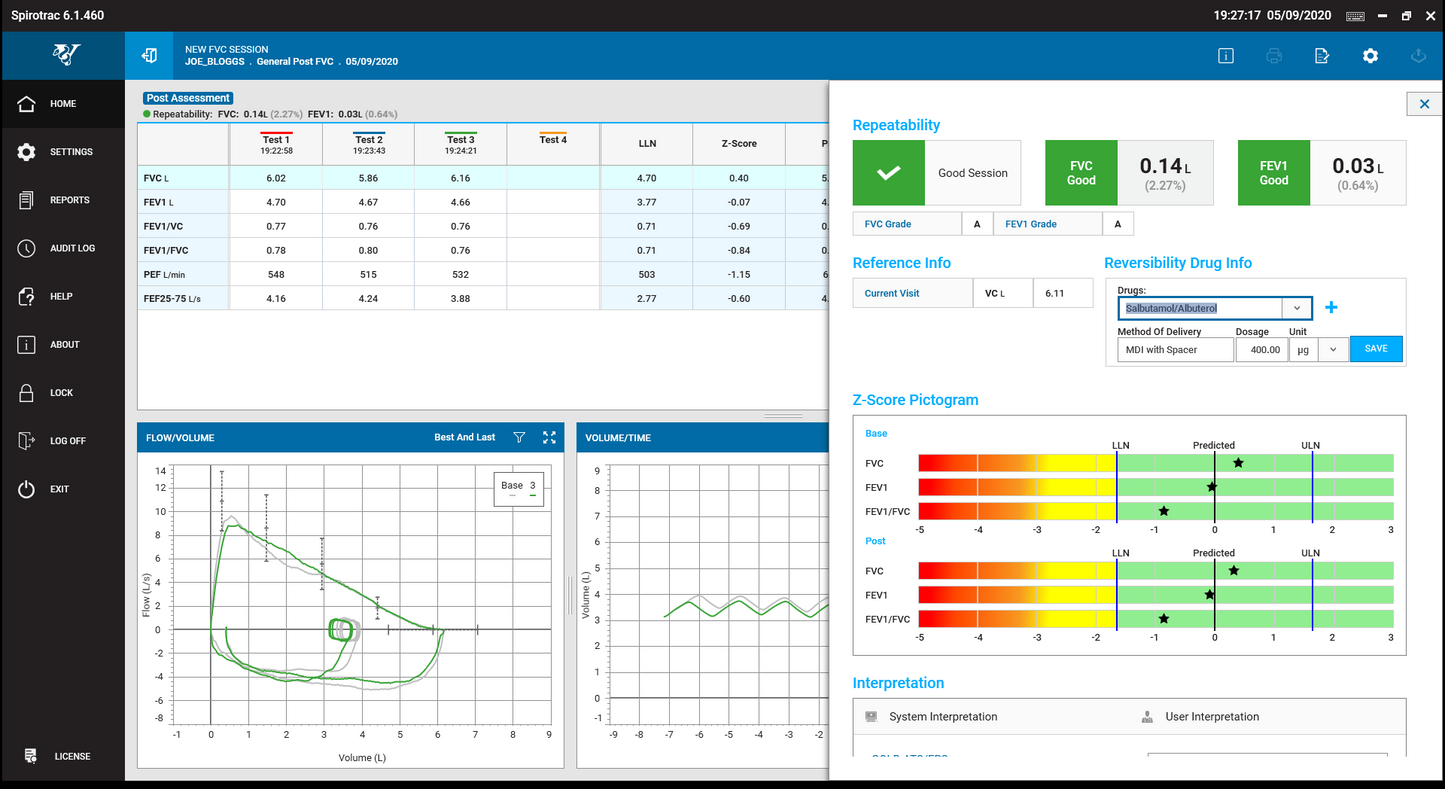The image size is (1445, 789).
Task: Select the FVC Good status tile
Action: (1081, 172)
